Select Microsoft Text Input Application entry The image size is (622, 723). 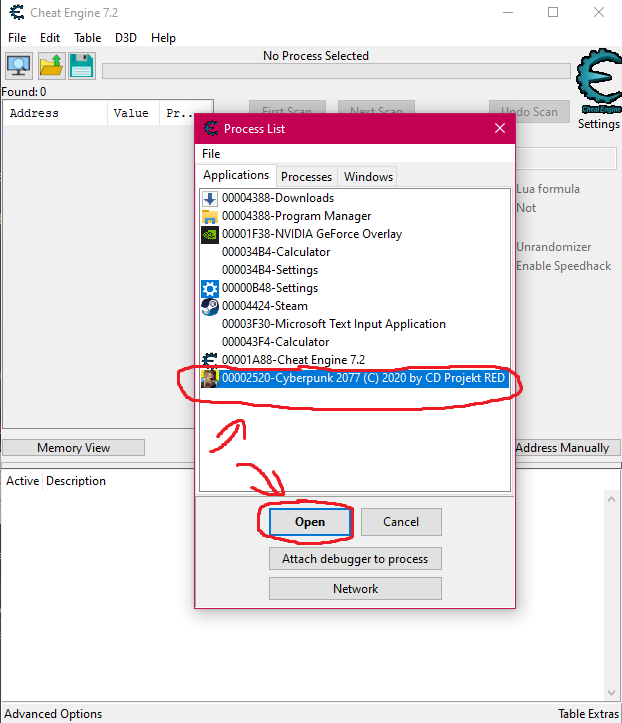[355, 324]
